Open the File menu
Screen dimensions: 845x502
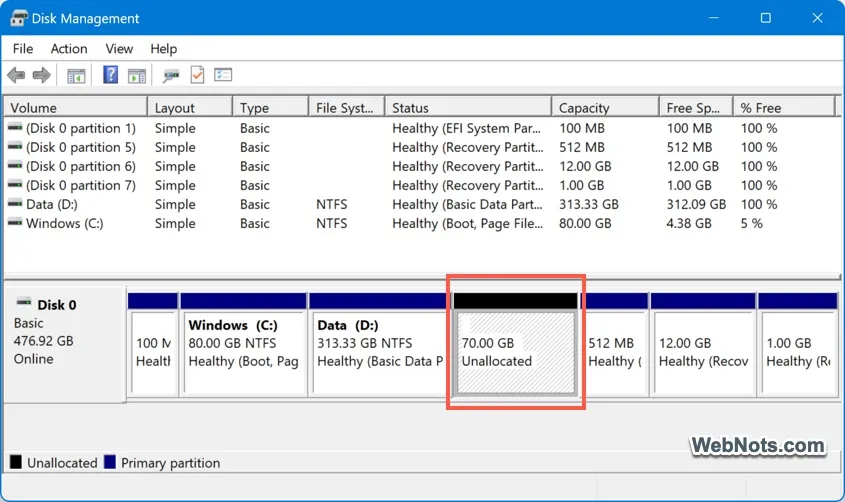coord(23,49)
